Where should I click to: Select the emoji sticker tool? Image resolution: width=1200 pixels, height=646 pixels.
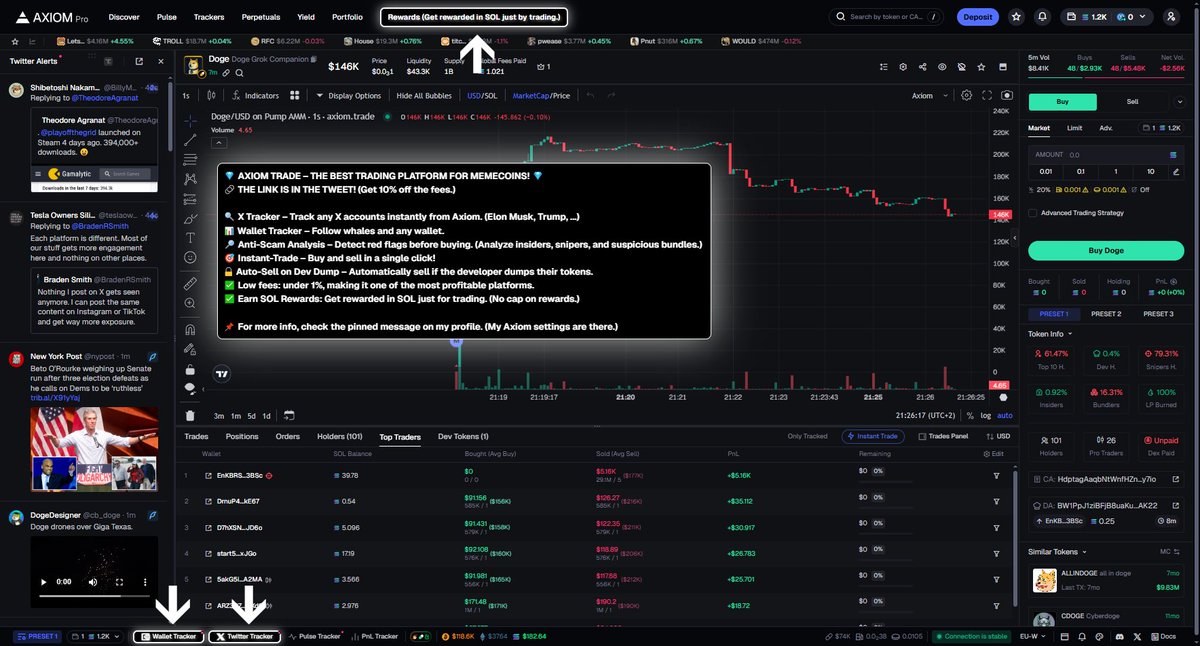(x=190, y=257)
